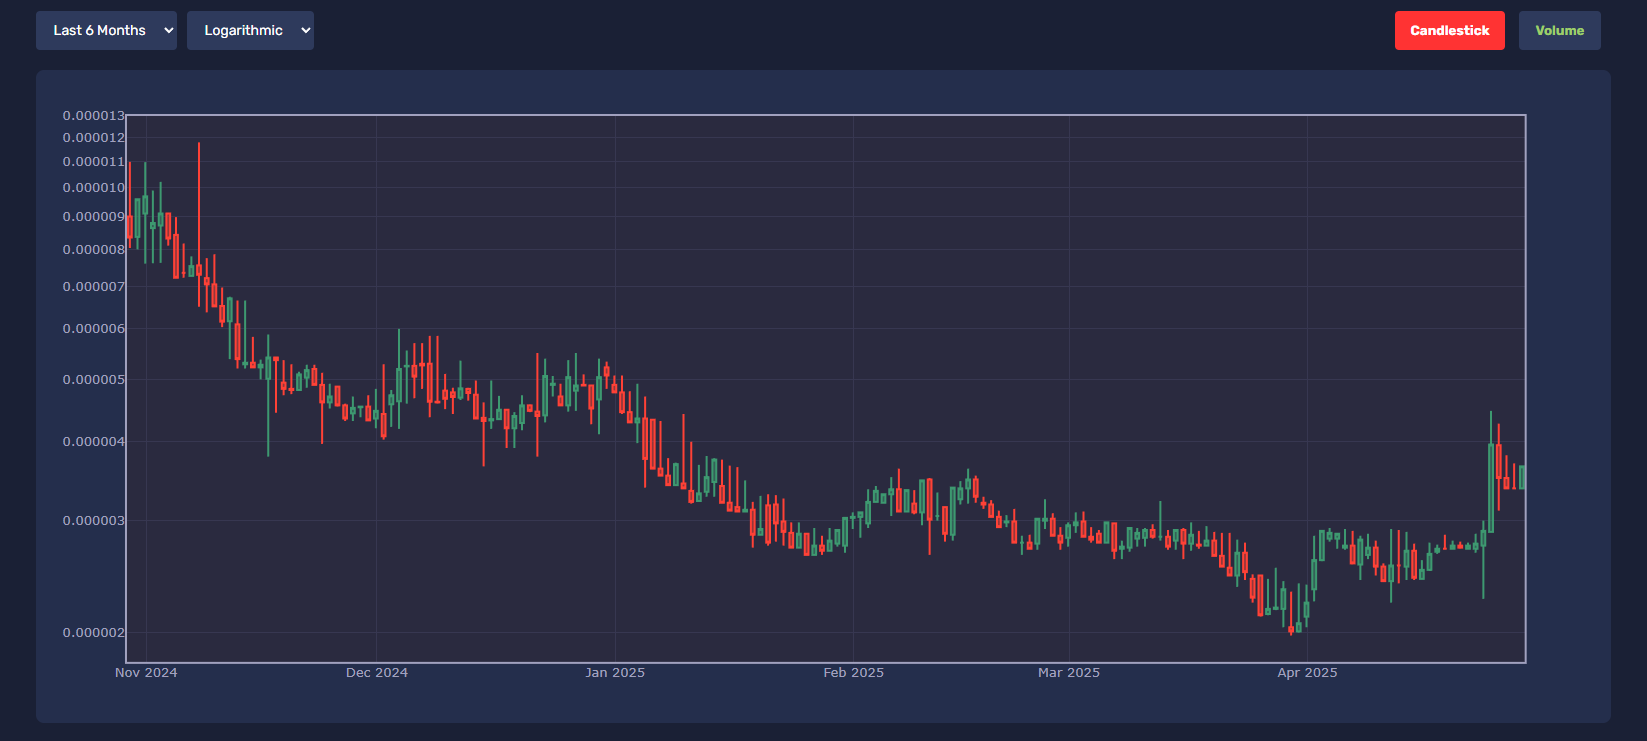Click the Jan 2025 x-axis label

(x=615, y=672)
